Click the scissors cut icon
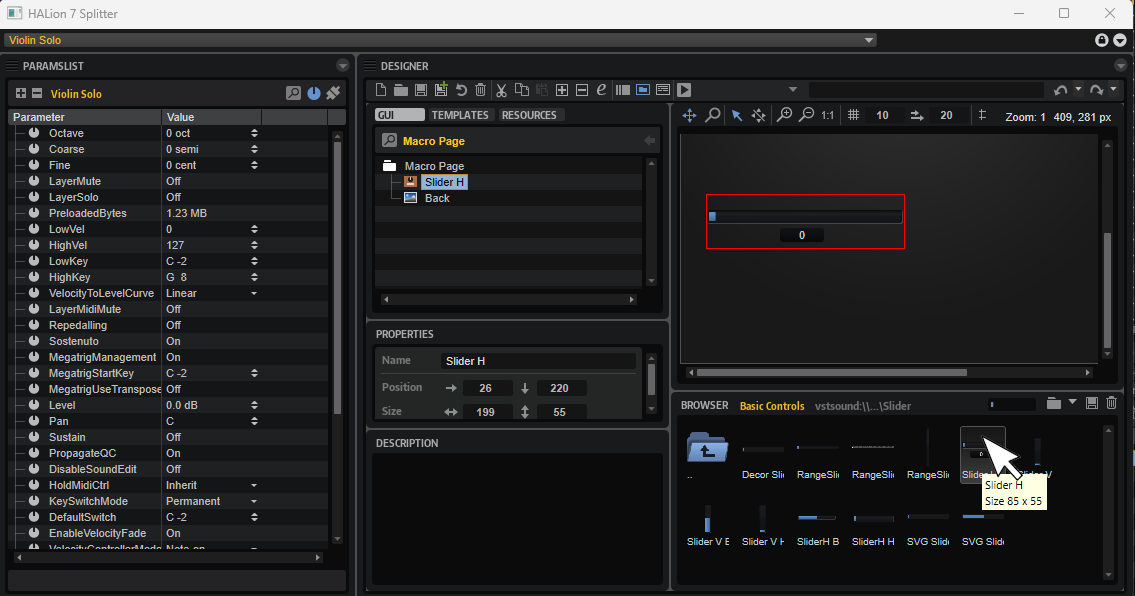This screenshot has width=1135, height=596. tap(503, 90)
